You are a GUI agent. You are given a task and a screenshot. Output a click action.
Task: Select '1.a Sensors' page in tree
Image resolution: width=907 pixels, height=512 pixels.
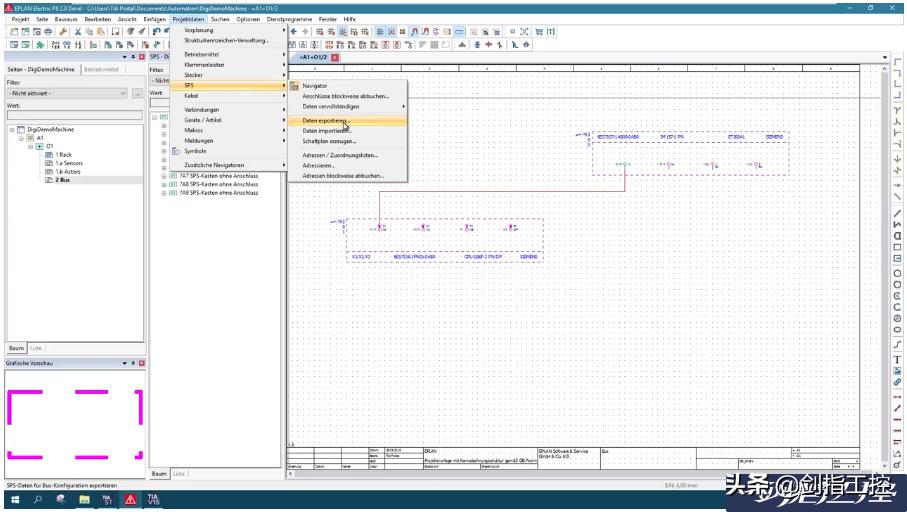[x=69, y=163]
